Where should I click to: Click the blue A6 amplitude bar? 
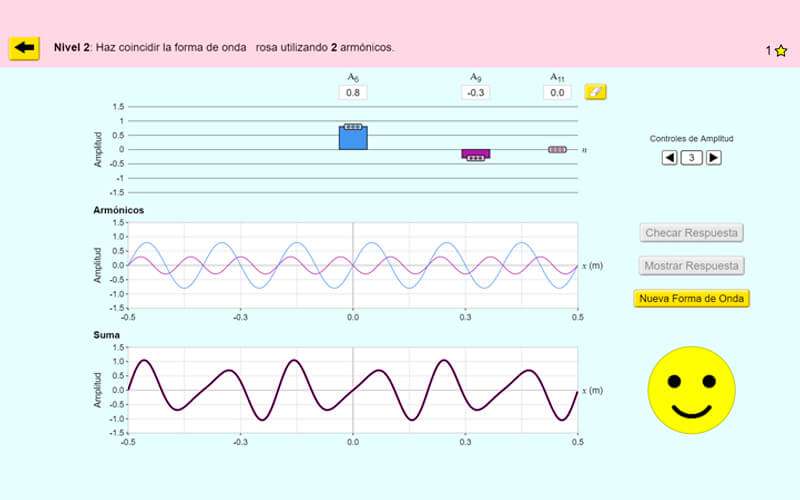tap(353, 139)
